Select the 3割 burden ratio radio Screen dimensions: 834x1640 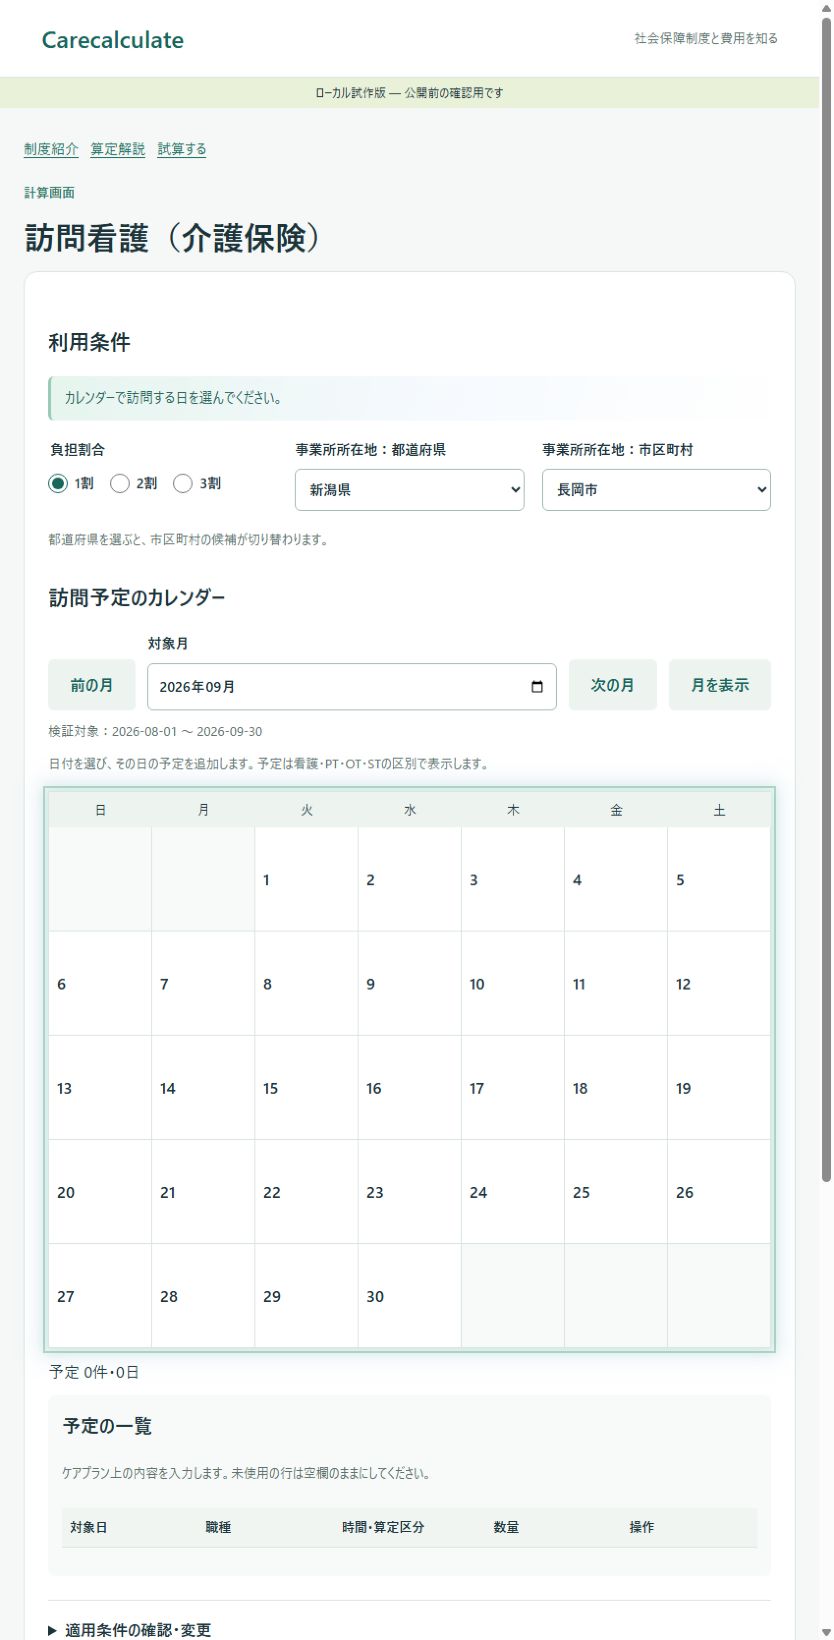(x=183, y=483)
